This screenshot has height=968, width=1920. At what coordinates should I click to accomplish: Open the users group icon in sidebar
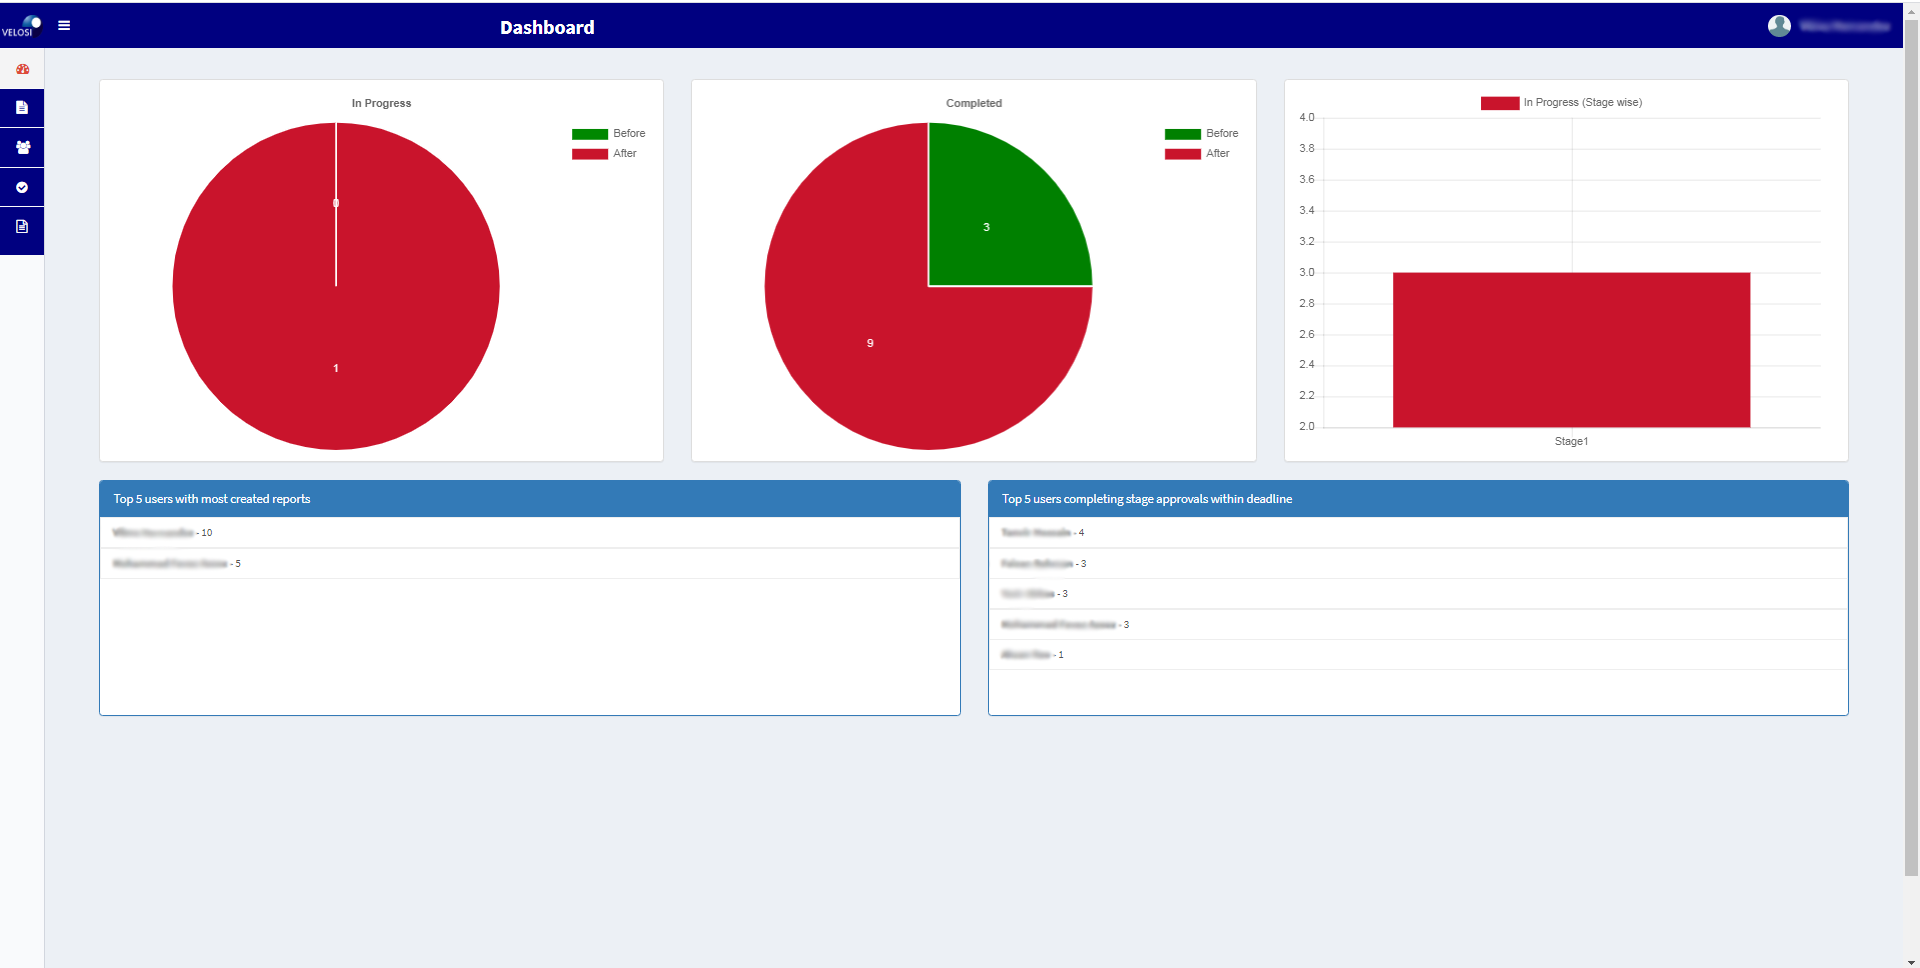pyautogui.click(x=22, y=147)
